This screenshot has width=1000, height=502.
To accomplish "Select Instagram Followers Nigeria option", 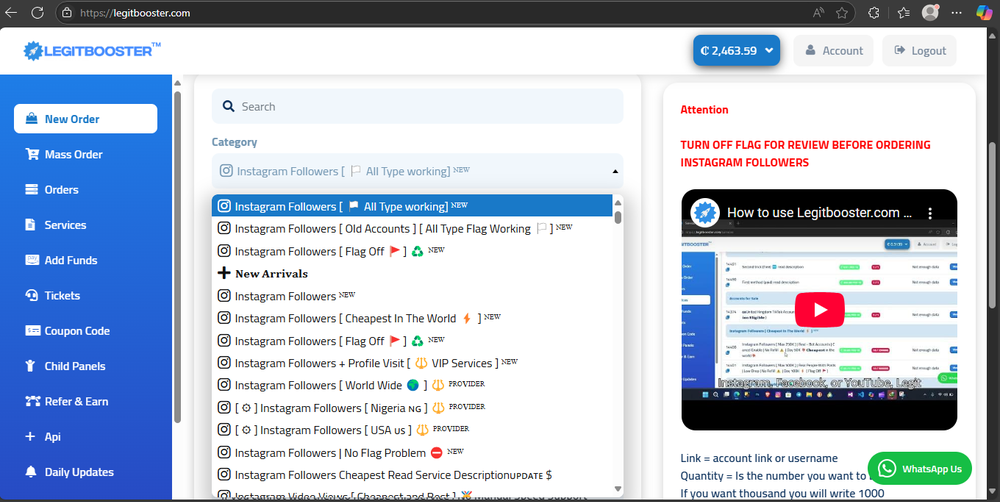I will [x=412, y=408].
